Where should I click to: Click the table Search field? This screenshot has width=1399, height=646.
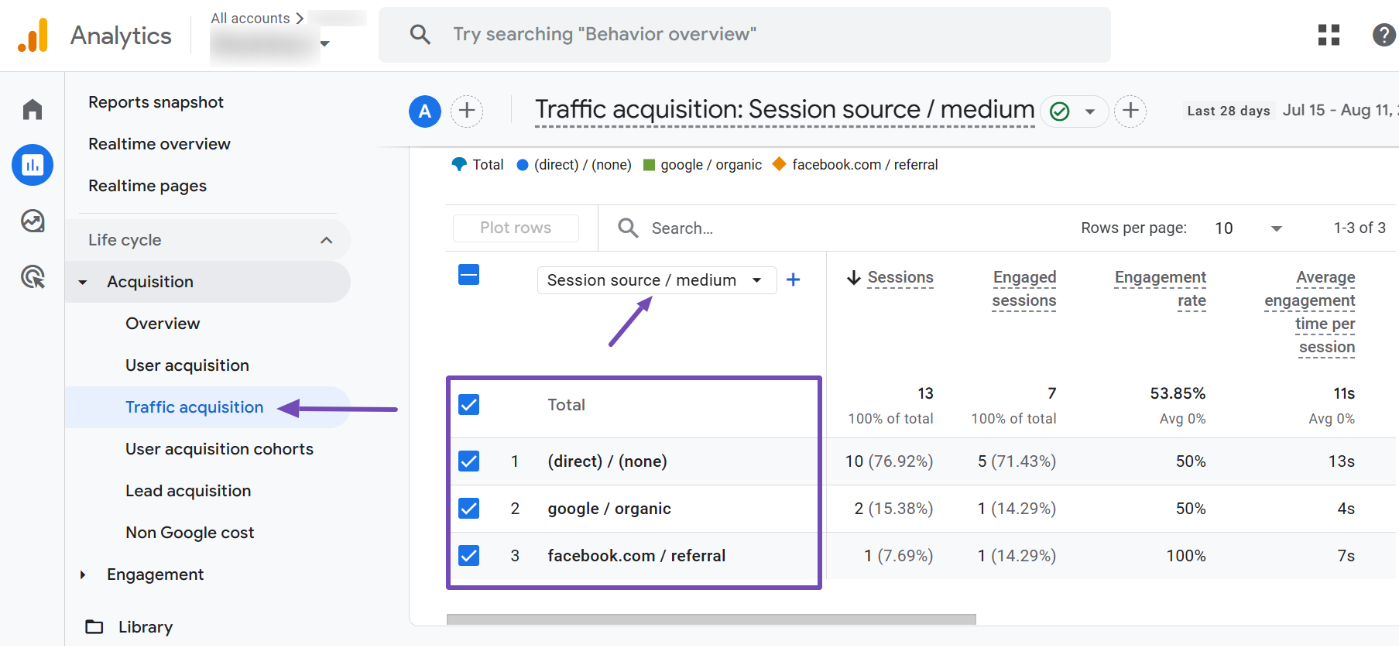pos(690,227)
